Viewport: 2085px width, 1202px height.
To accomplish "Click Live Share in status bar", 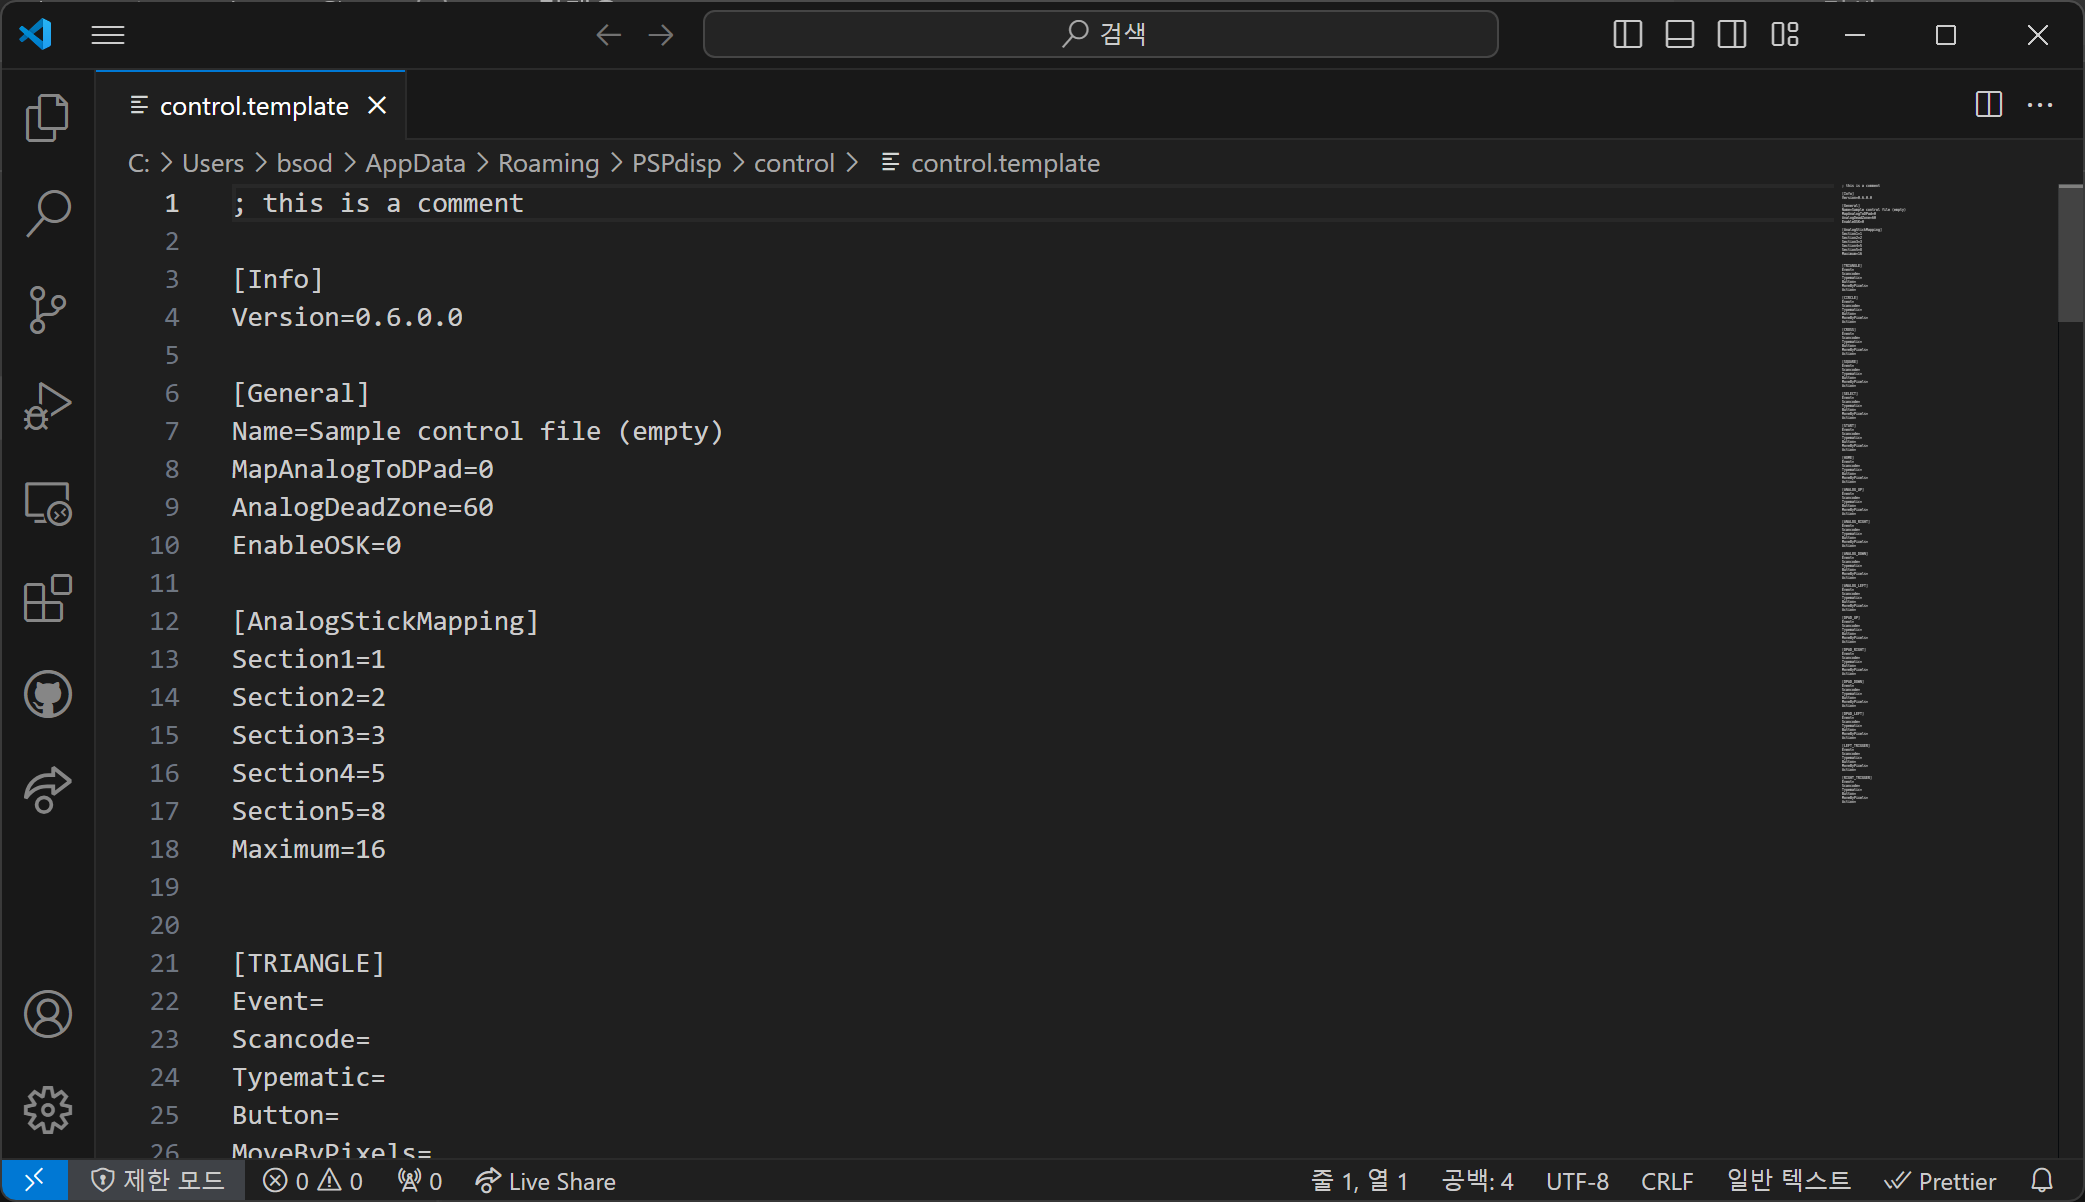I will pos(546,1181).
